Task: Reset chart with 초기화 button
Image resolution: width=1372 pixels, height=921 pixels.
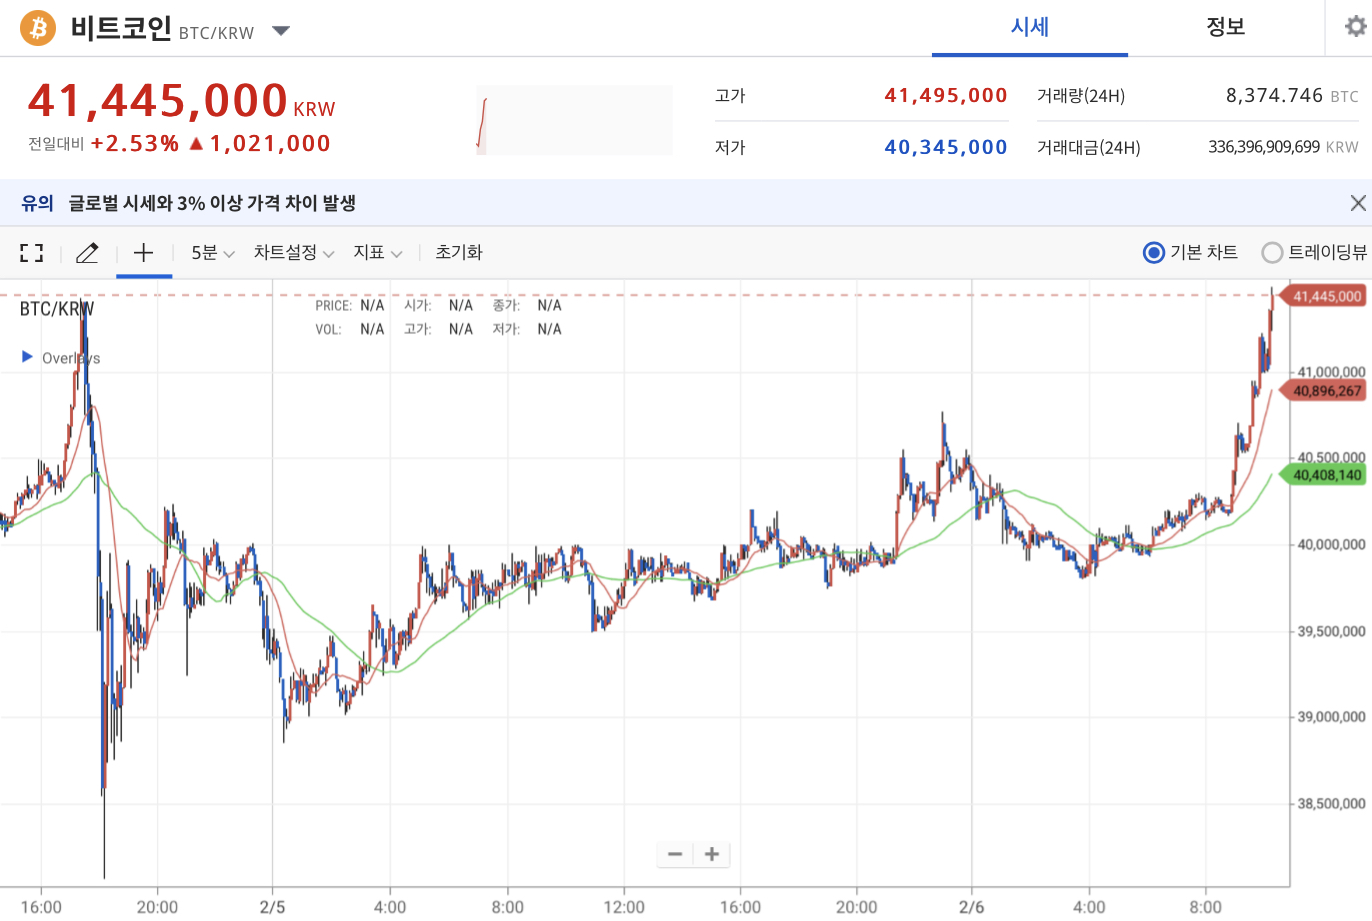Action: [459, 253]
